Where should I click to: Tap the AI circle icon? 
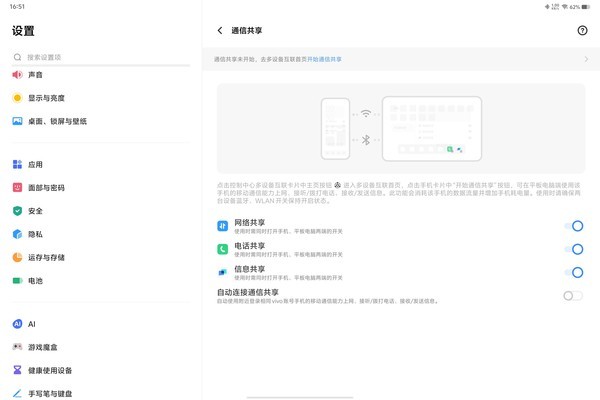[17, 324]
